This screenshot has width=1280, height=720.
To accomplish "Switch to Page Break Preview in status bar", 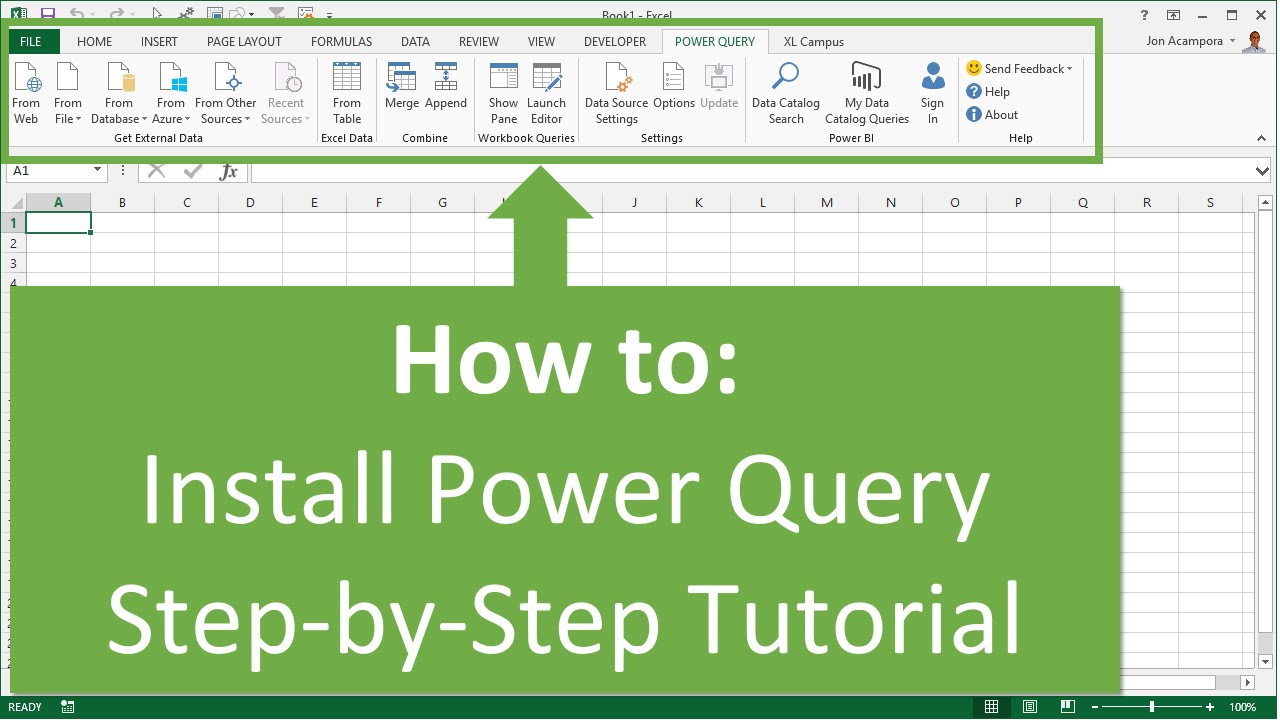I will click(1068, 707).
